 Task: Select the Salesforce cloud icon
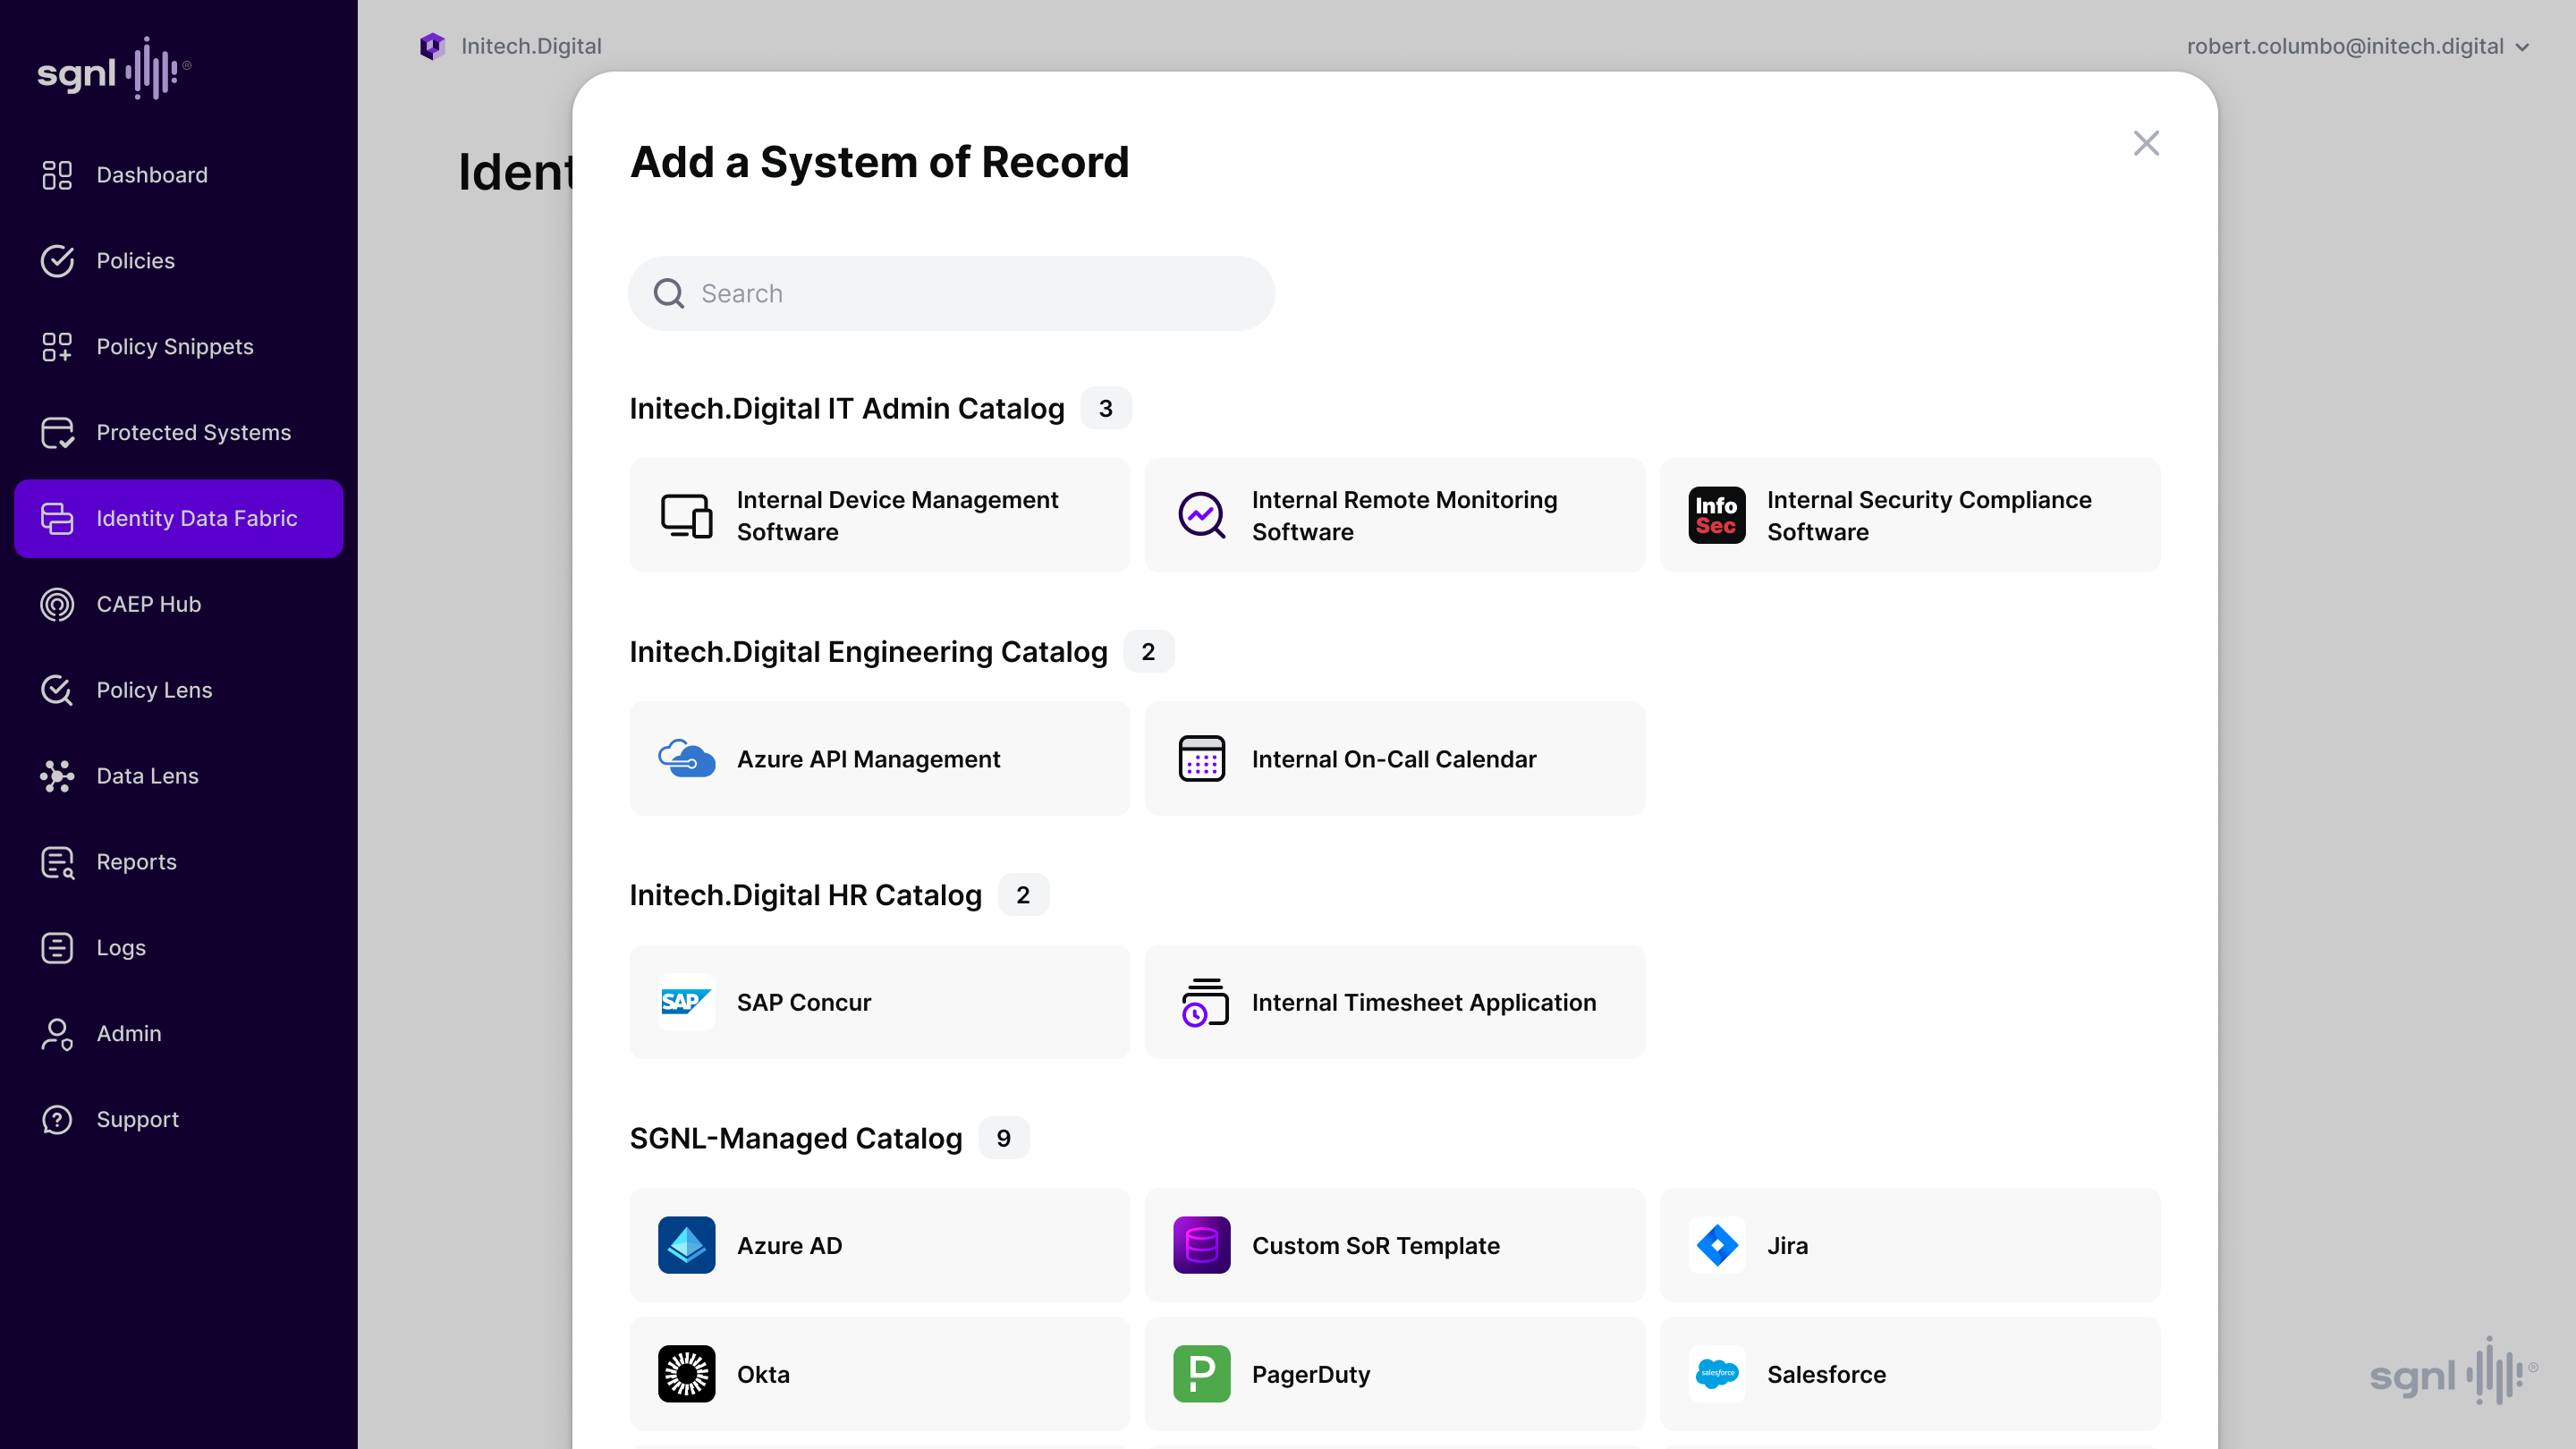pyautogui.click(x=1716, y=1373)
